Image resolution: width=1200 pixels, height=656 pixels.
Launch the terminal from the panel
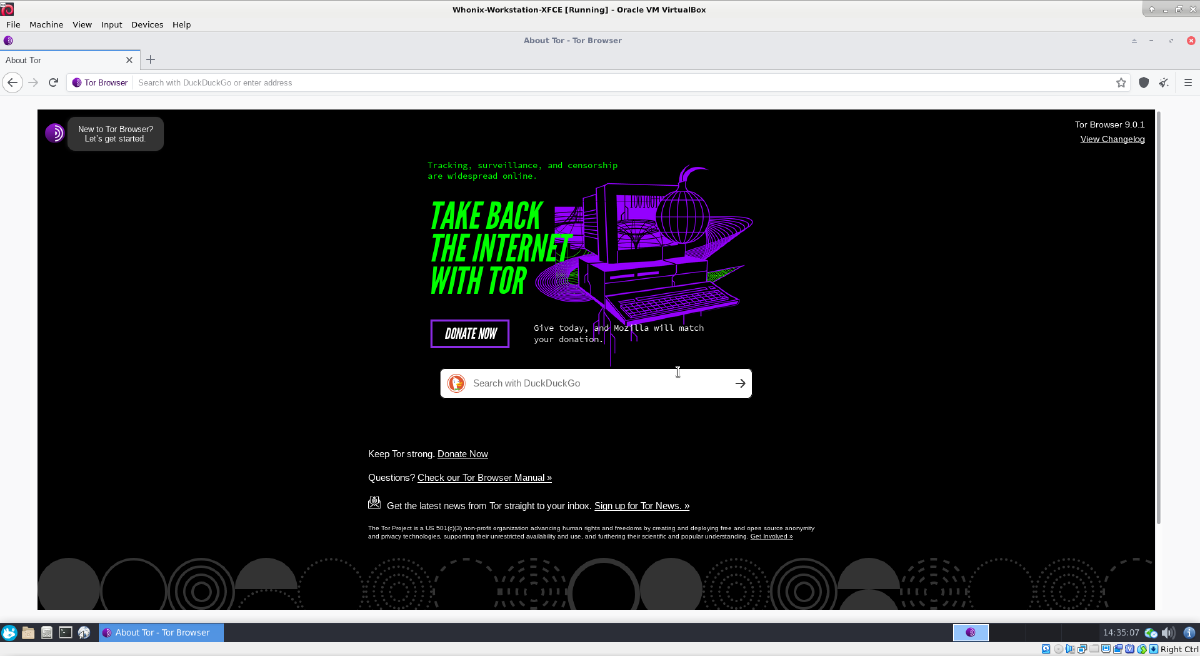click(x=65, y=632)
